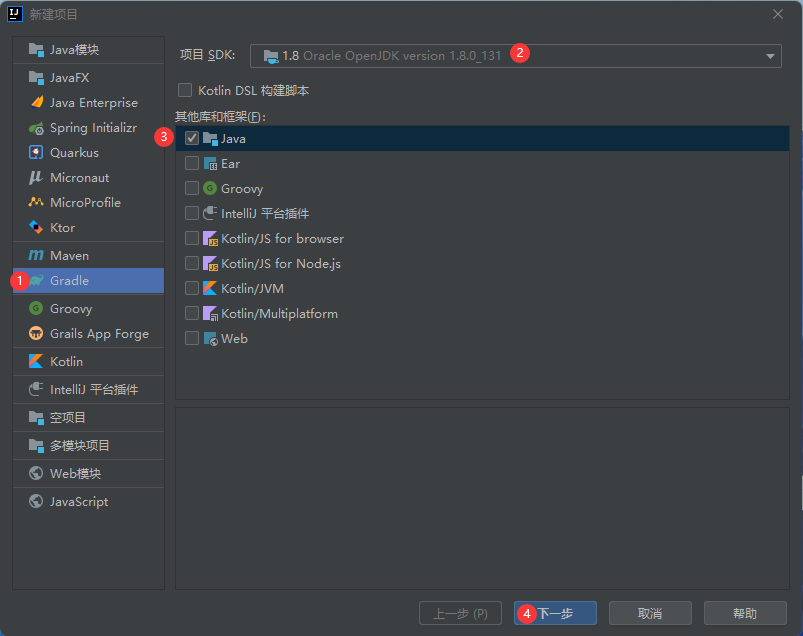This screenshot has height=636, width=803.
Task: Click the Spring Initializr leaf icon
Action: pos(36,128)
